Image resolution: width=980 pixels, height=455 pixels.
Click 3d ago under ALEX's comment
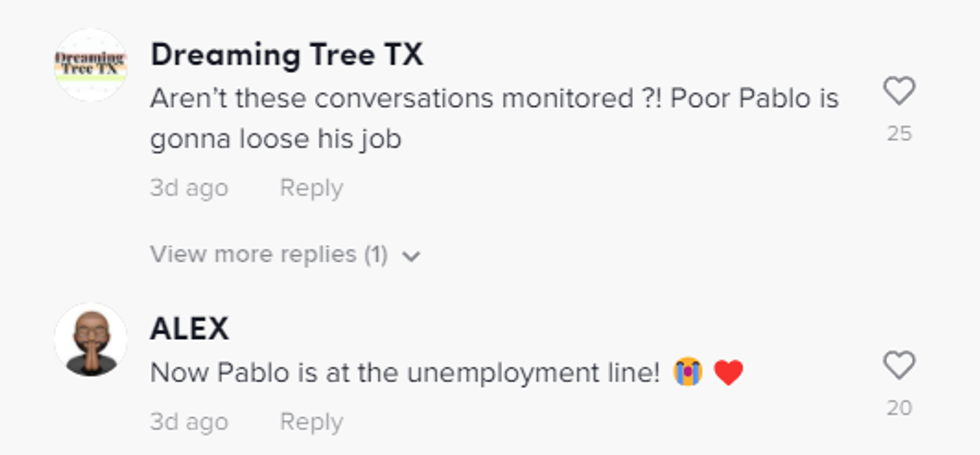[189, 422]
